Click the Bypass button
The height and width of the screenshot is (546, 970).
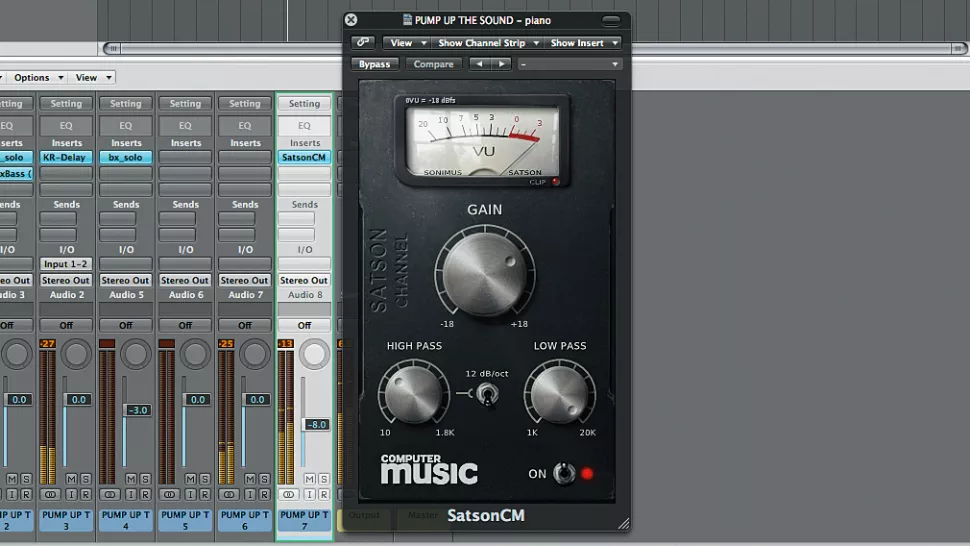375,64
